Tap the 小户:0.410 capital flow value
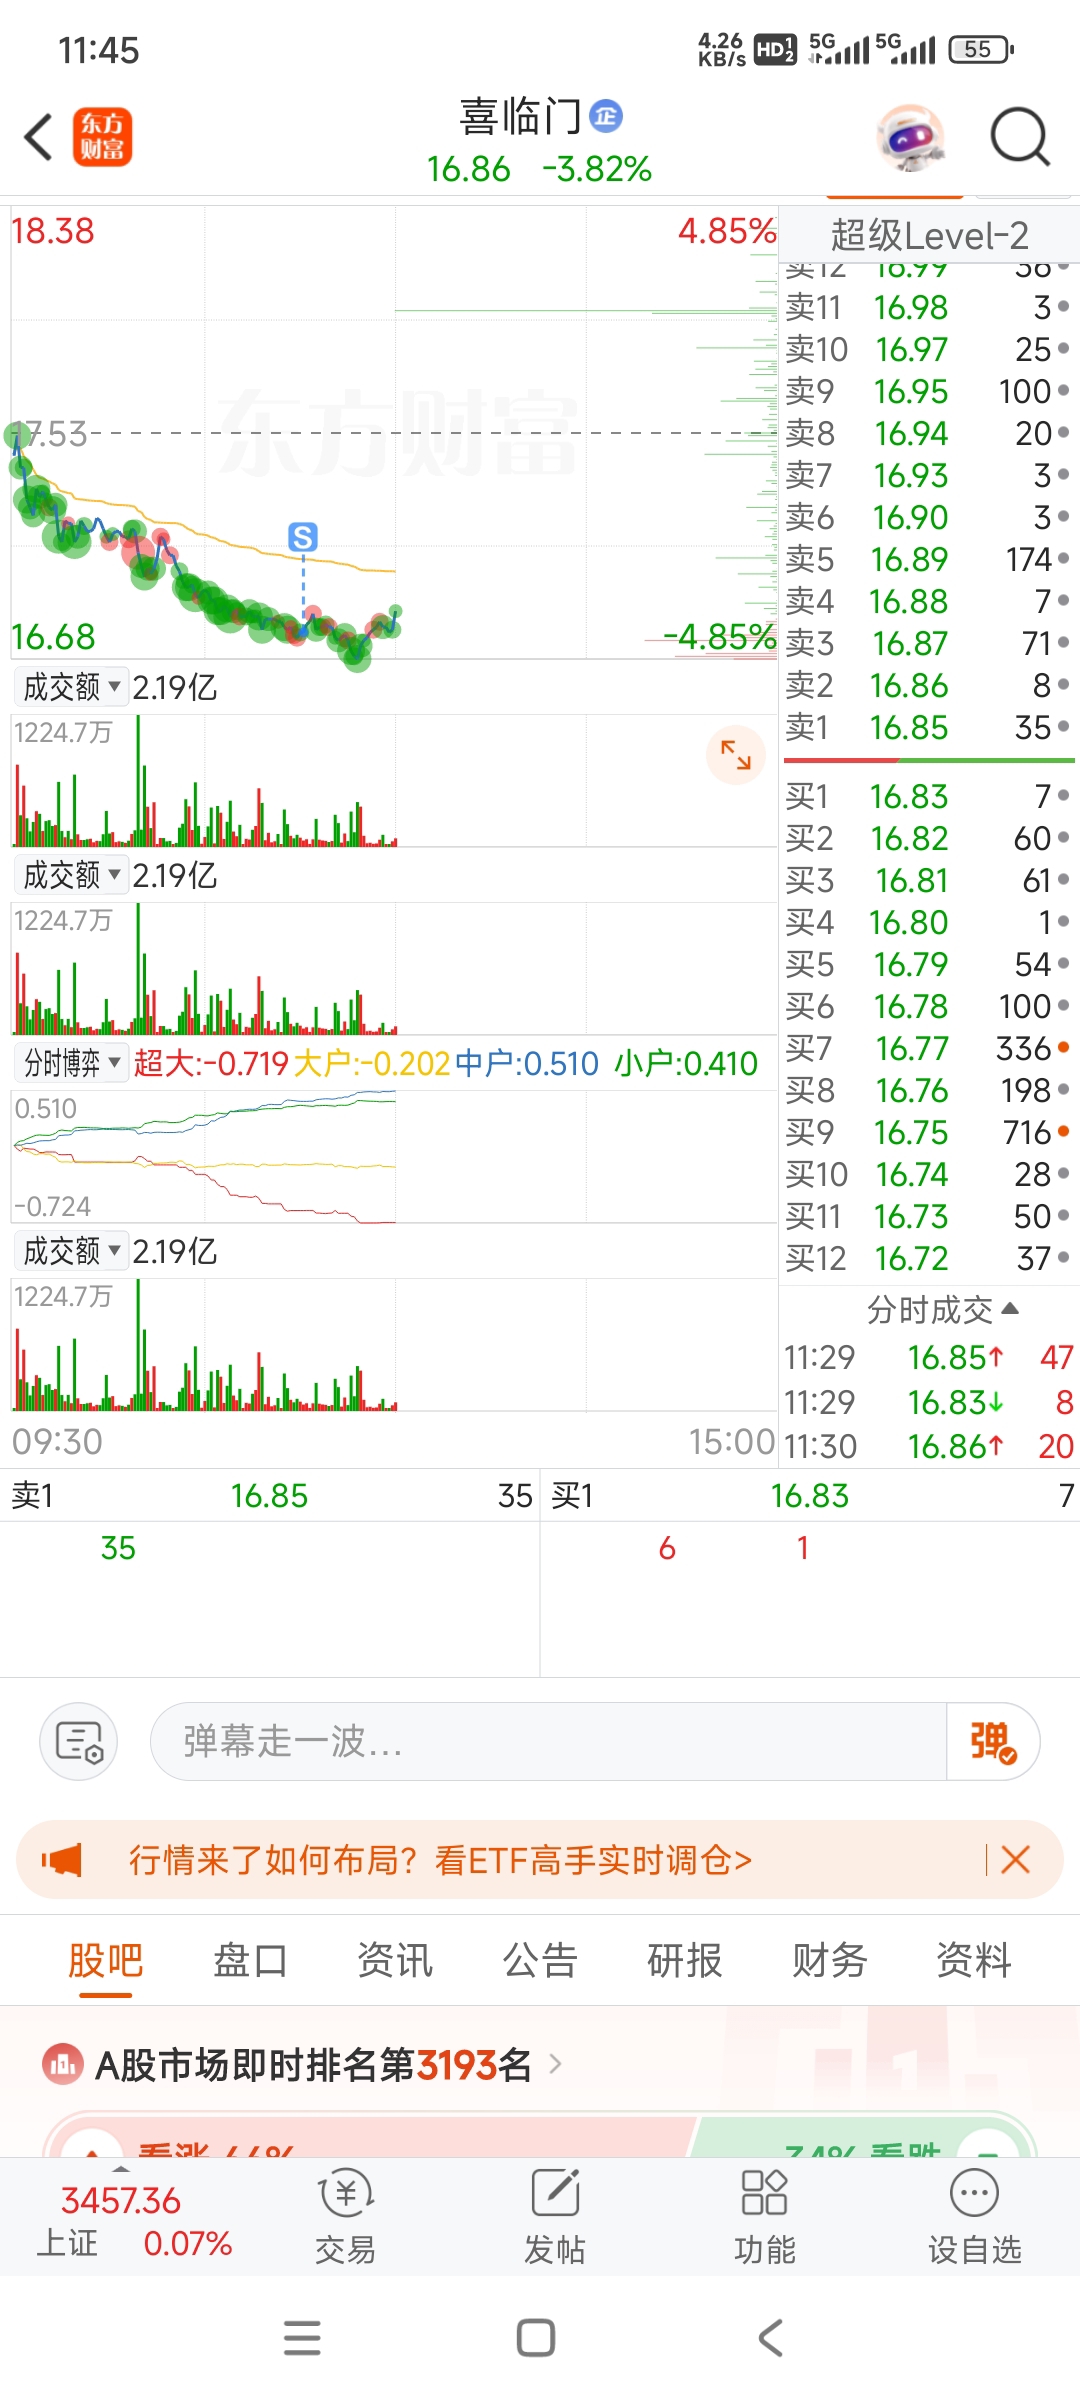1080x2400 pixels. tap(686, 1063)
